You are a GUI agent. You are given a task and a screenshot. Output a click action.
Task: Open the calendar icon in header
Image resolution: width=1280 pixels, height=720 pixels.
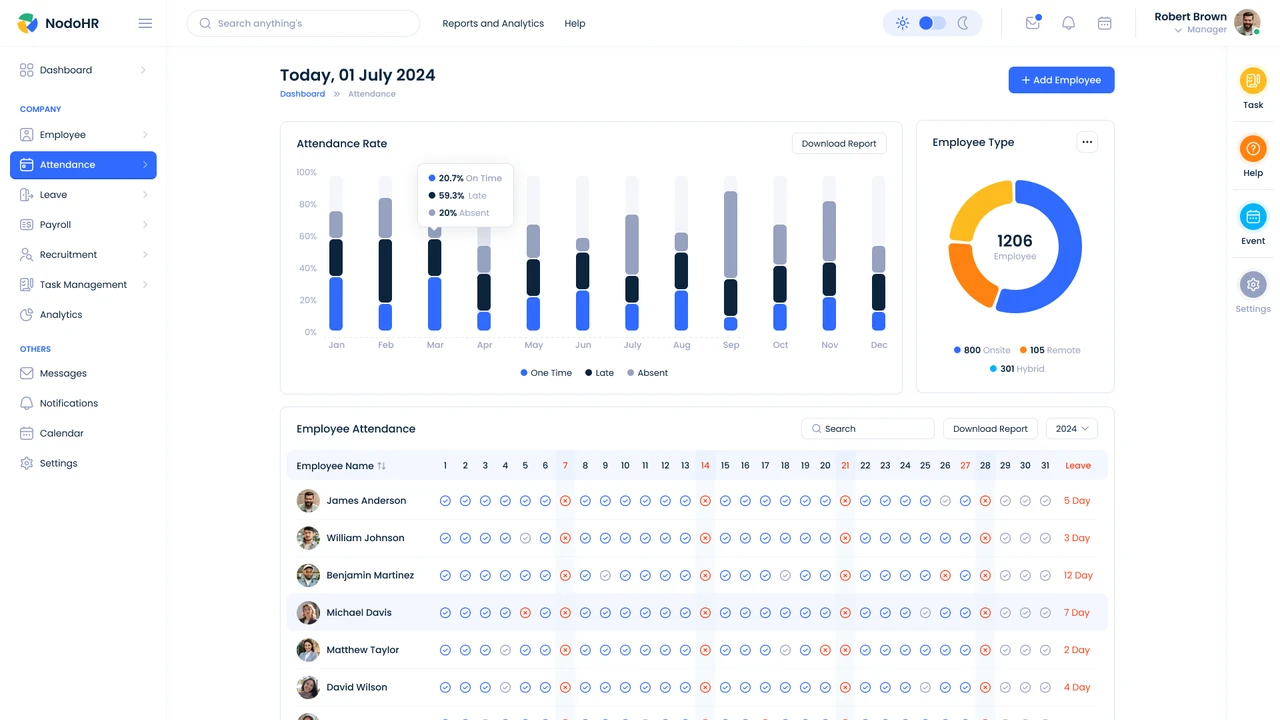[1104, 23]
